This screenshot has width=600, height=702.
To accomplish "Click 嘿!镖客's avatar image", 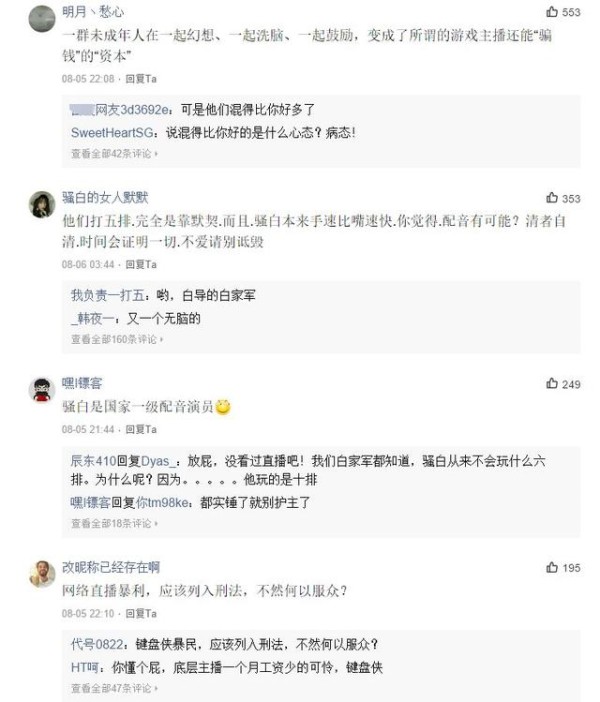I will 41,389.
